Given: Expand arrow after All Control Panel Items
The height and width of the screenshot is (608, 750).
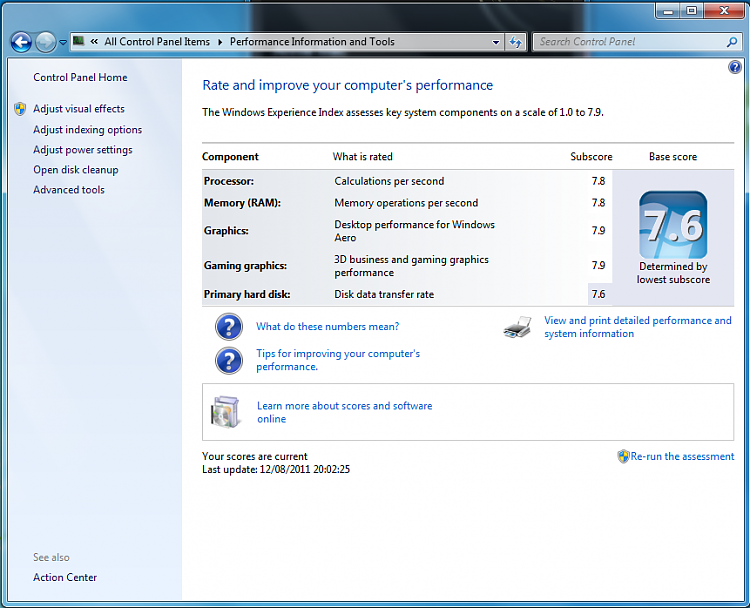Looking at the screenshot, I should point(220,42).
